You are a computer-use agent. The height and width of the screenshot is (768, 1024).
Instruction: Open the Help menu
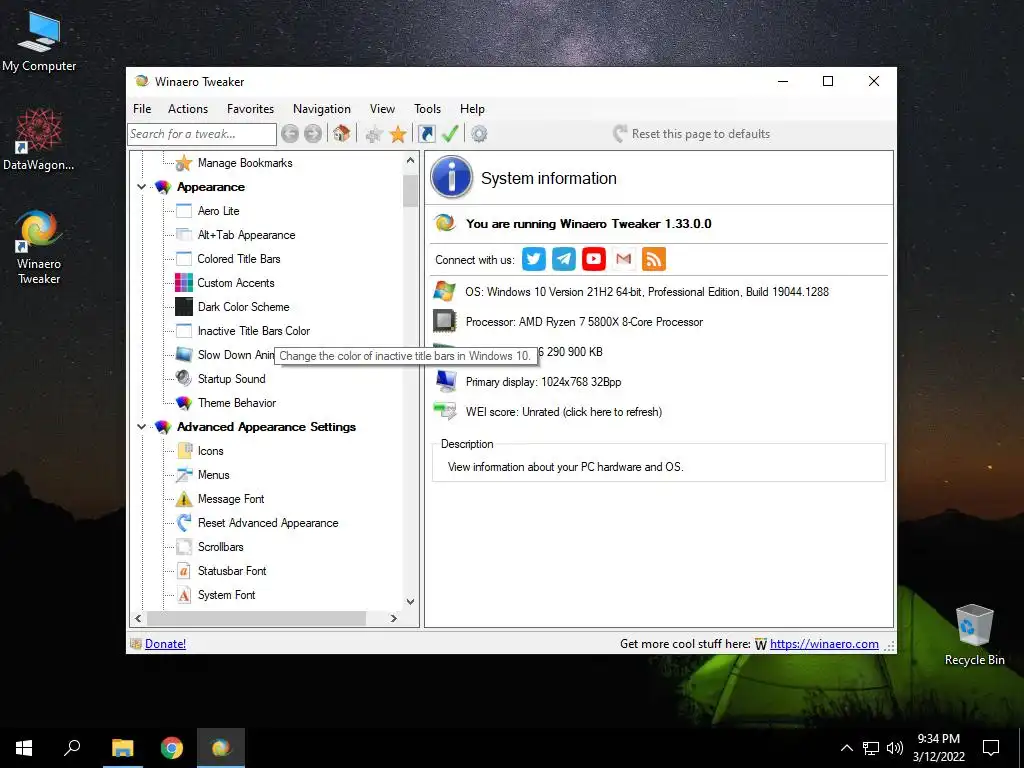pos(472,109)
